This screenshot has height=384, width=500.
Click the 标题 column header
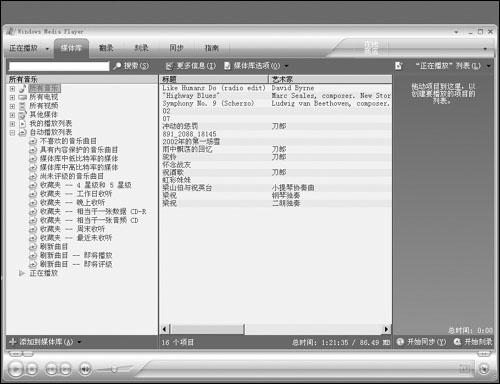pyautogui.click(x=214, y=79)
